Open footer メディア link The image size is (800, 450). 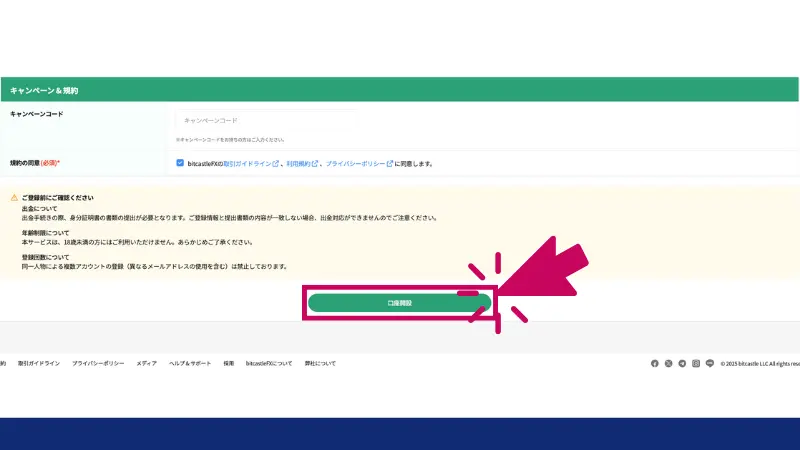(146, 363)
